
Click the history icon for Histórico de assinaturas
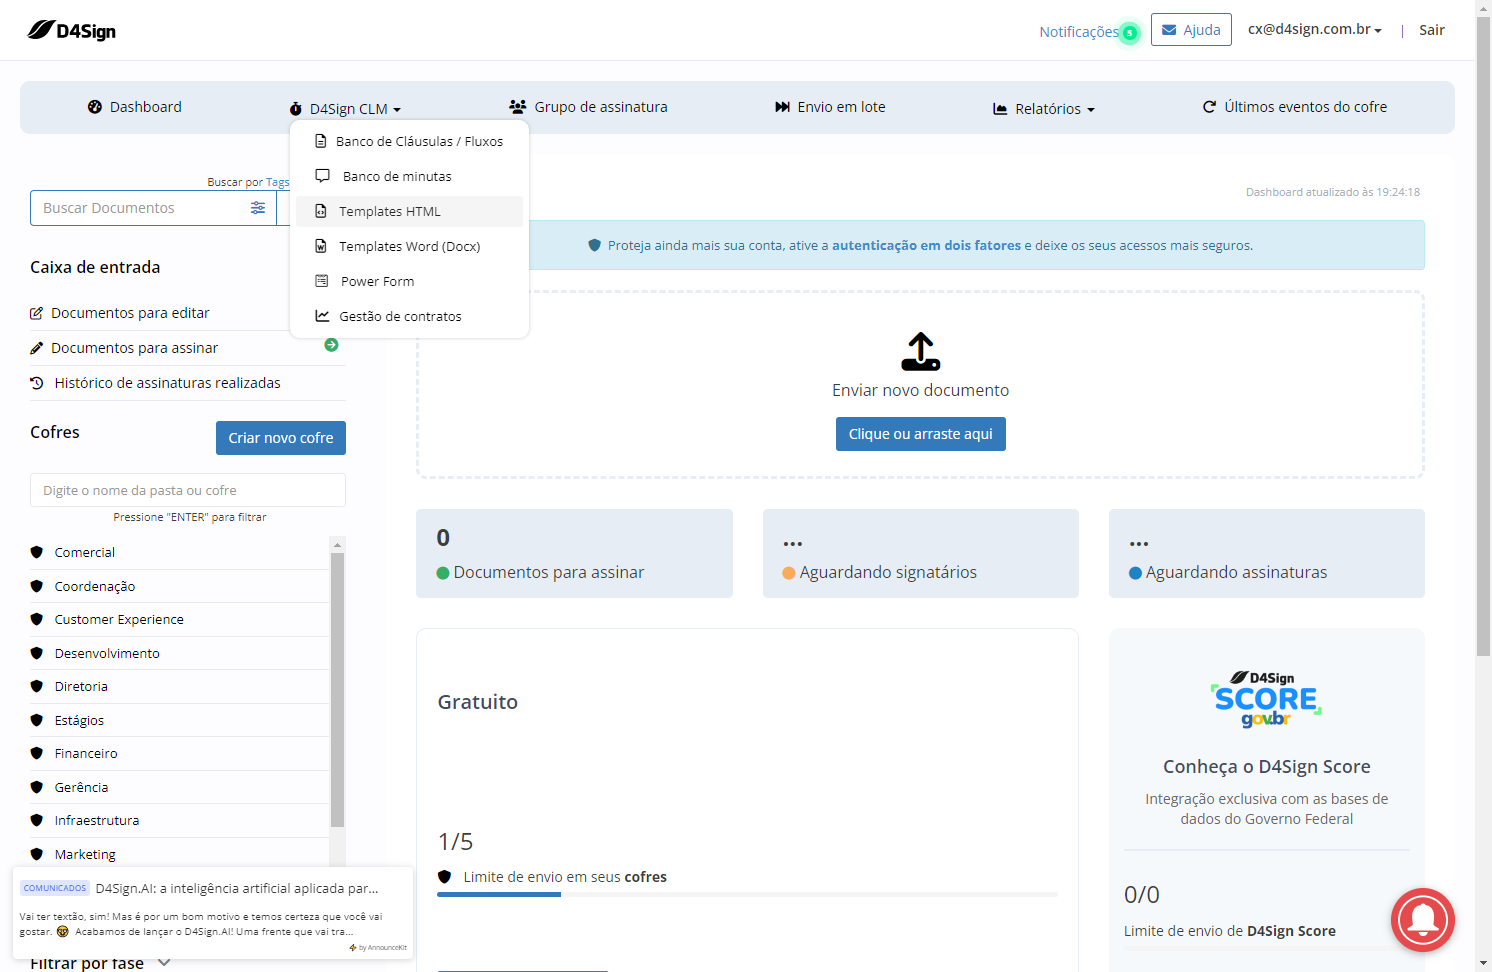37,383
